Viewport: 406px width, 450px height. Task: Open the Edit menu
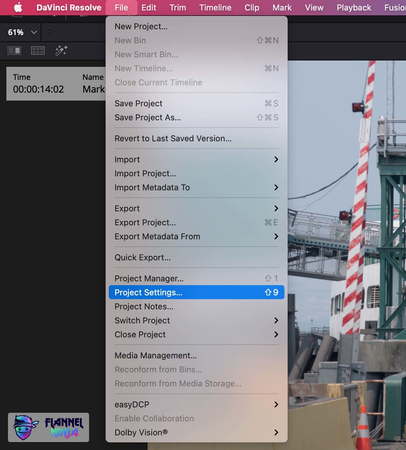(x=148, y=7)
